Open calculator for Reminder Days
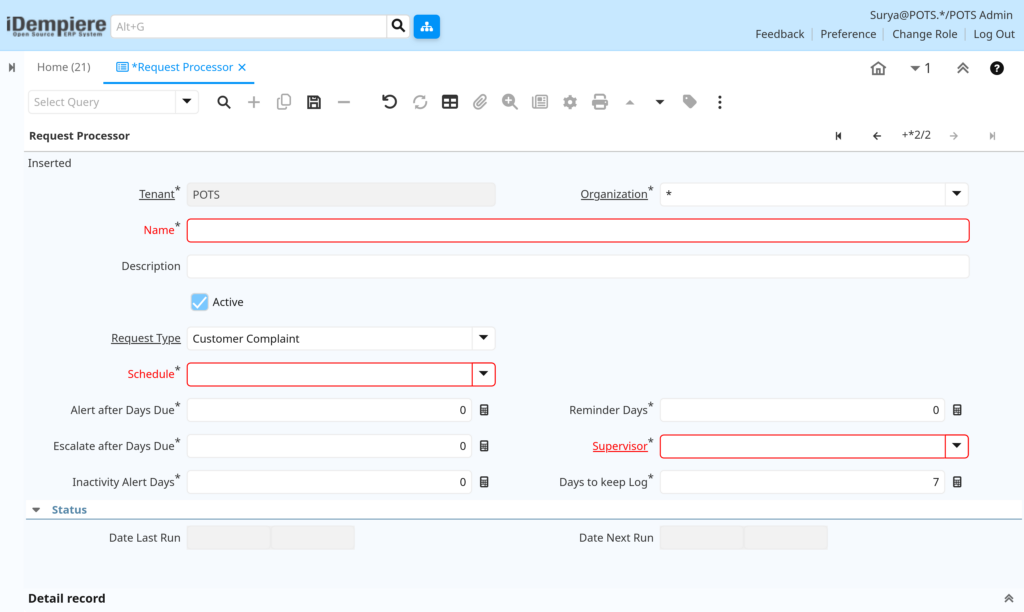This screenshot has width=1024, height=612. click(957, 410)
